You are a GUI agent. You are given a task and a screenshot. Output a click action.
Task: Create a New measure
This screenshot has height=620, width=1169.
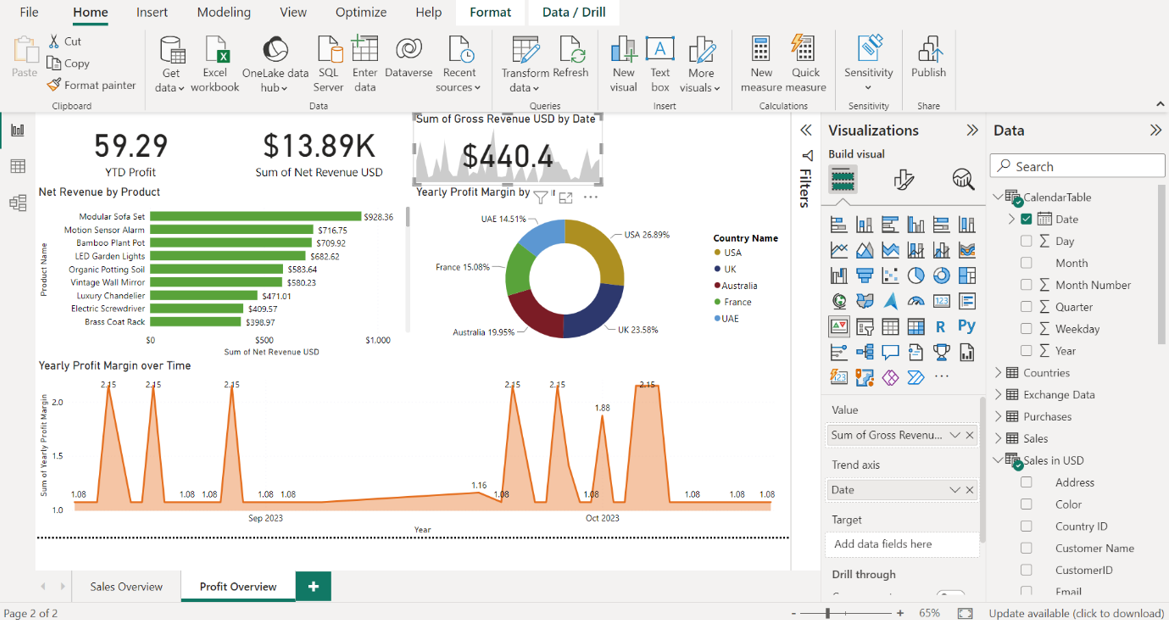tap(761, 50)
